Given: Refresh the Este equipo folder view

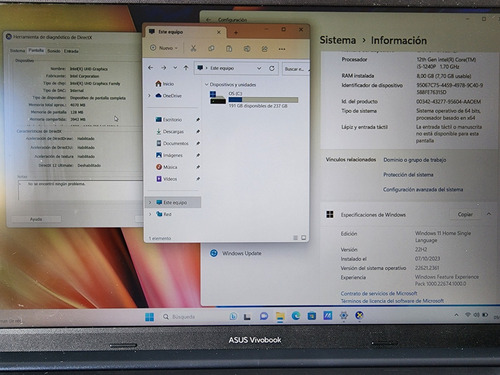Looking at the screenshot, I should 272,68.
